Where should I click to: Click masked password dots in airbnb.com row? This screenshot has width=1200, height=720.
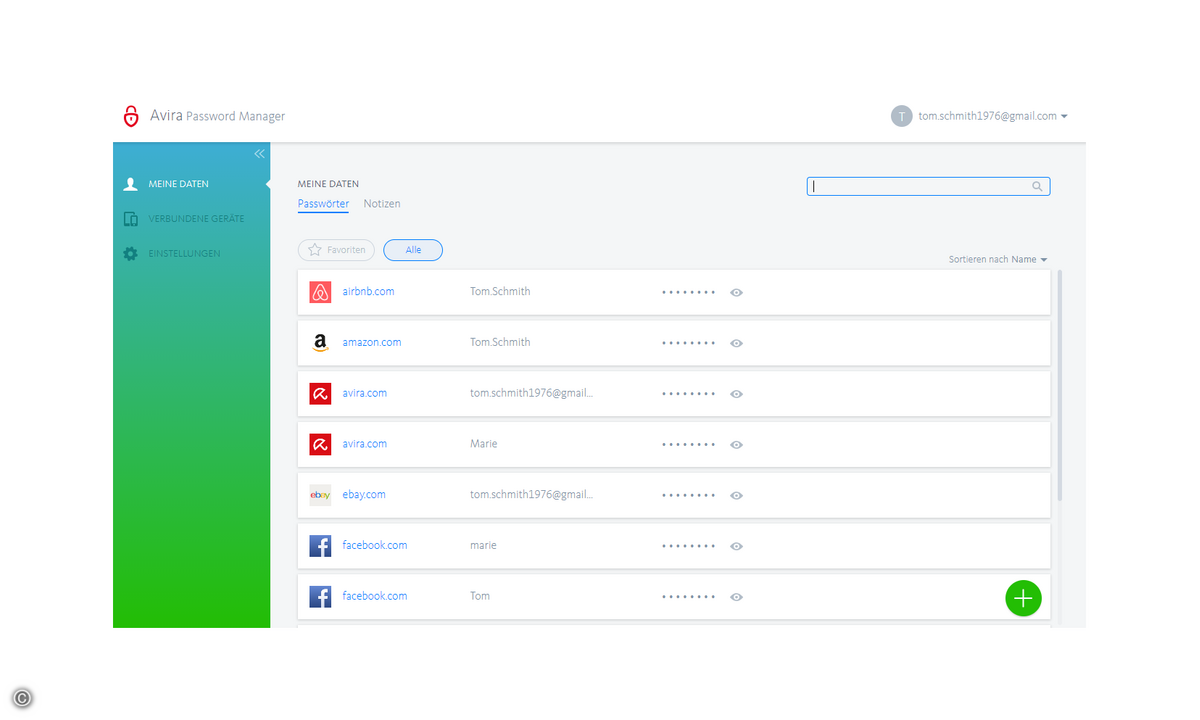tap(688, 292)
